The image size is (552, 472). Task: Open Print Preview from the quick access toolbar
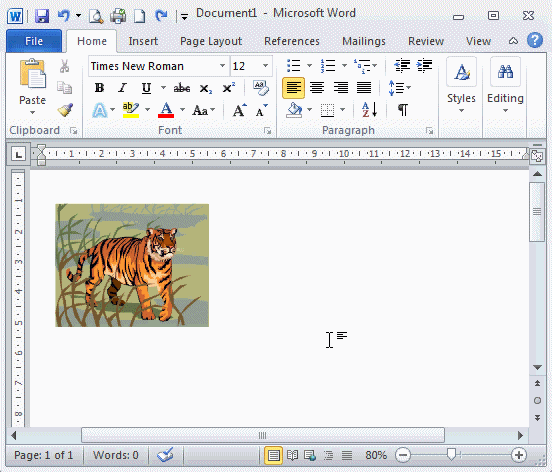click(95, 16)
